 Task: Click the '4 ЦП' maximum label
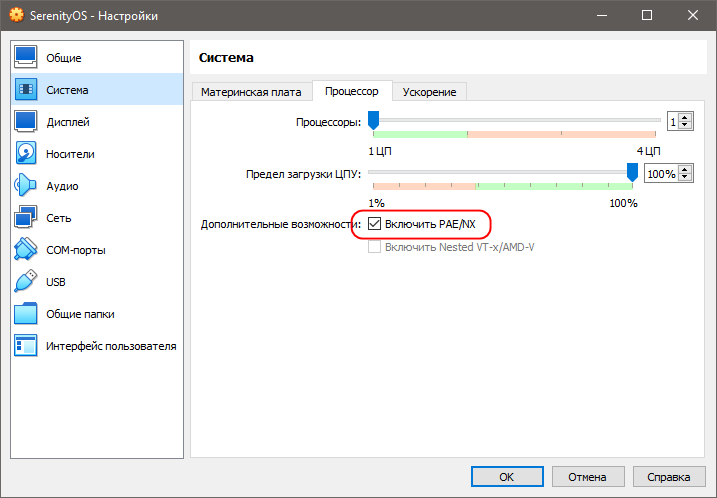pos(648,151)
